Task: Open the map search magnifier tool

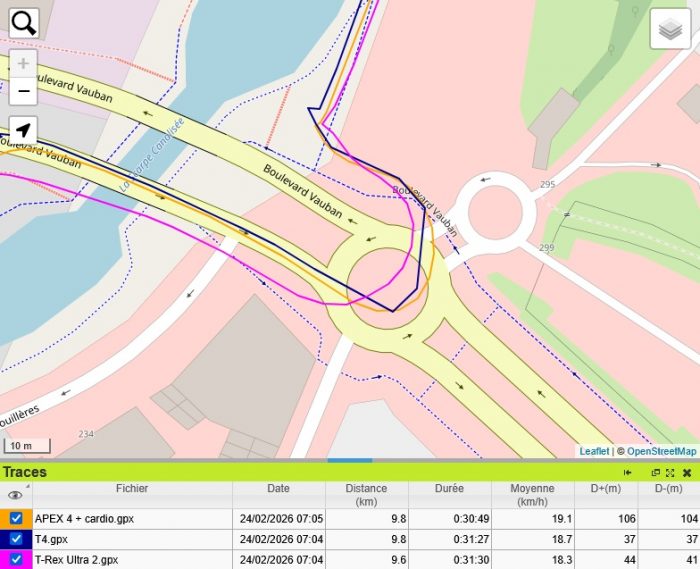Action: coord(24,22)
